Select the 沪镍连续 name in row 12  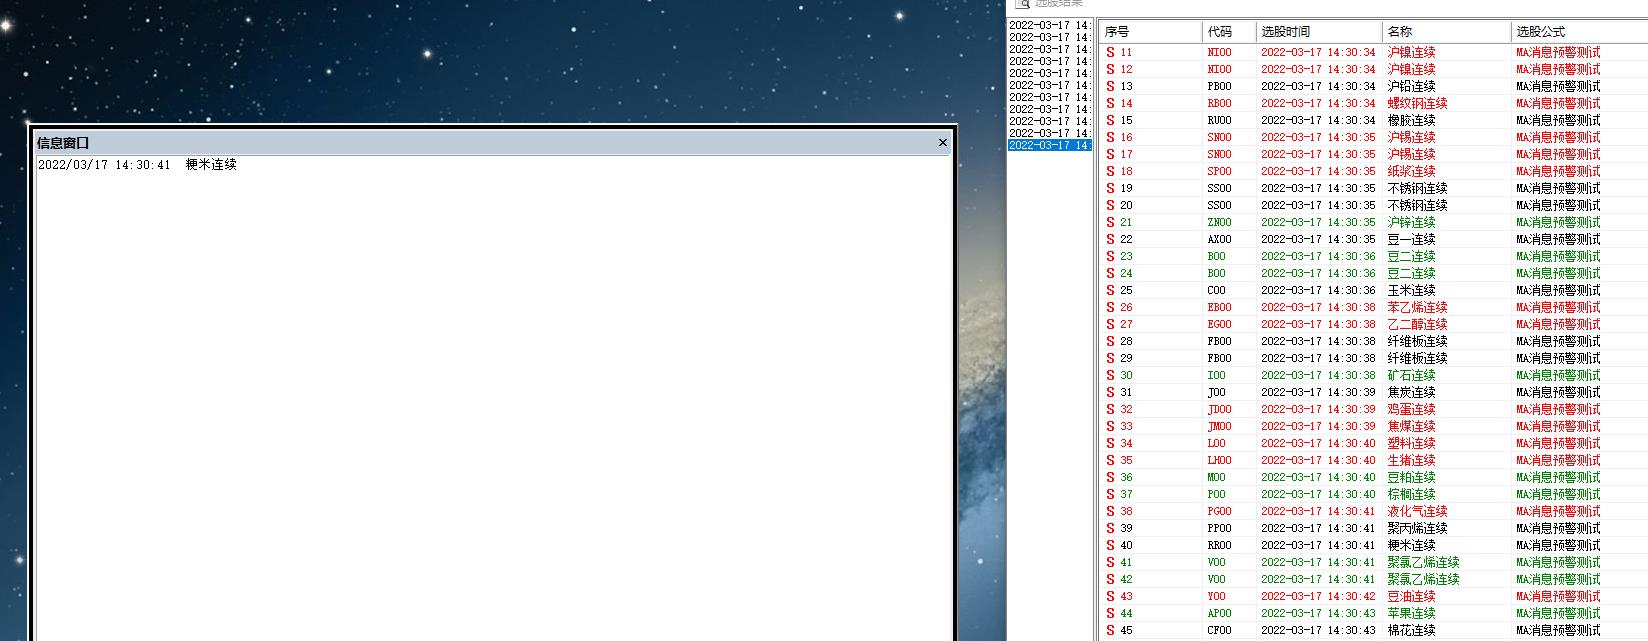(1411, 69)
